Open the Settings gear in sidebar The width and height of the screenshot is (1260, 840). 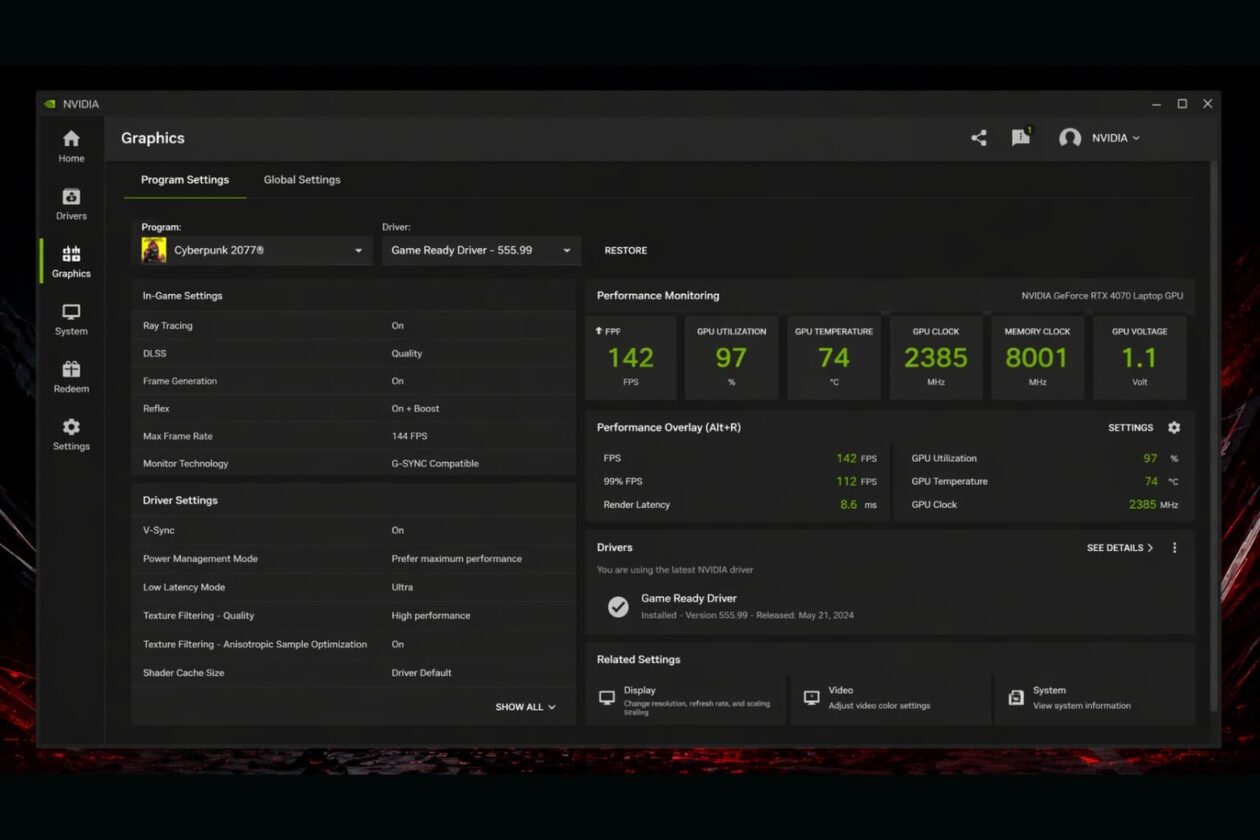71,427
